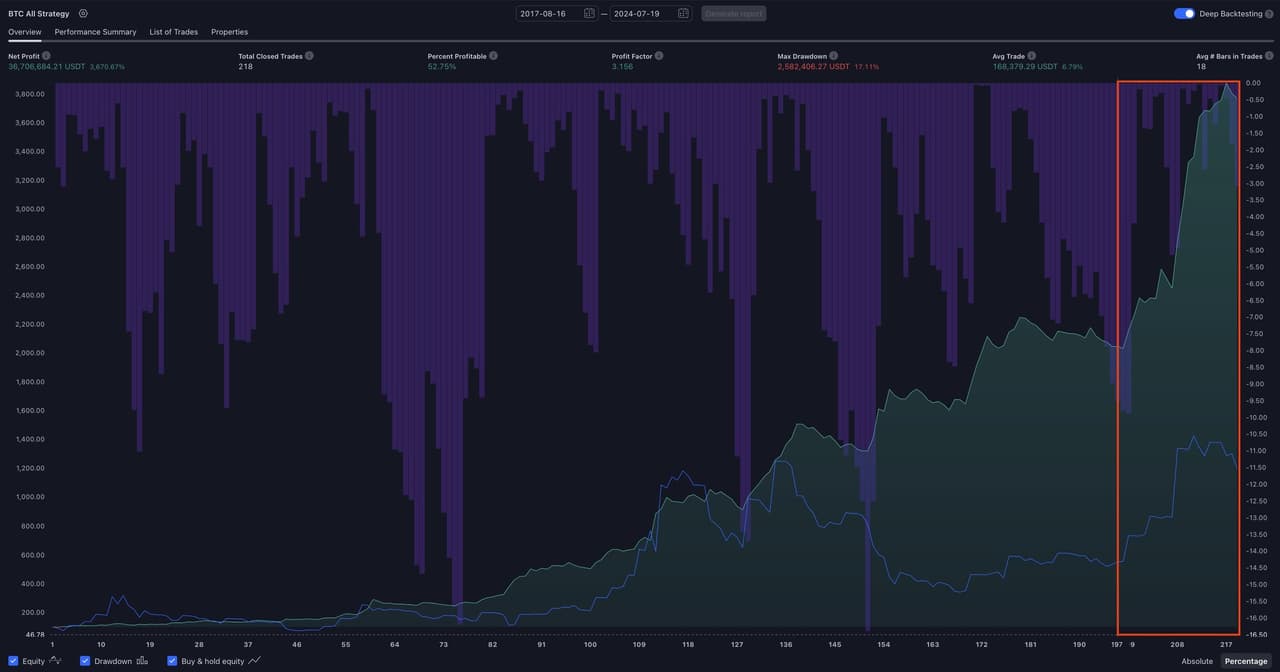Switch chart scale to Absolute

point(1197,661)
